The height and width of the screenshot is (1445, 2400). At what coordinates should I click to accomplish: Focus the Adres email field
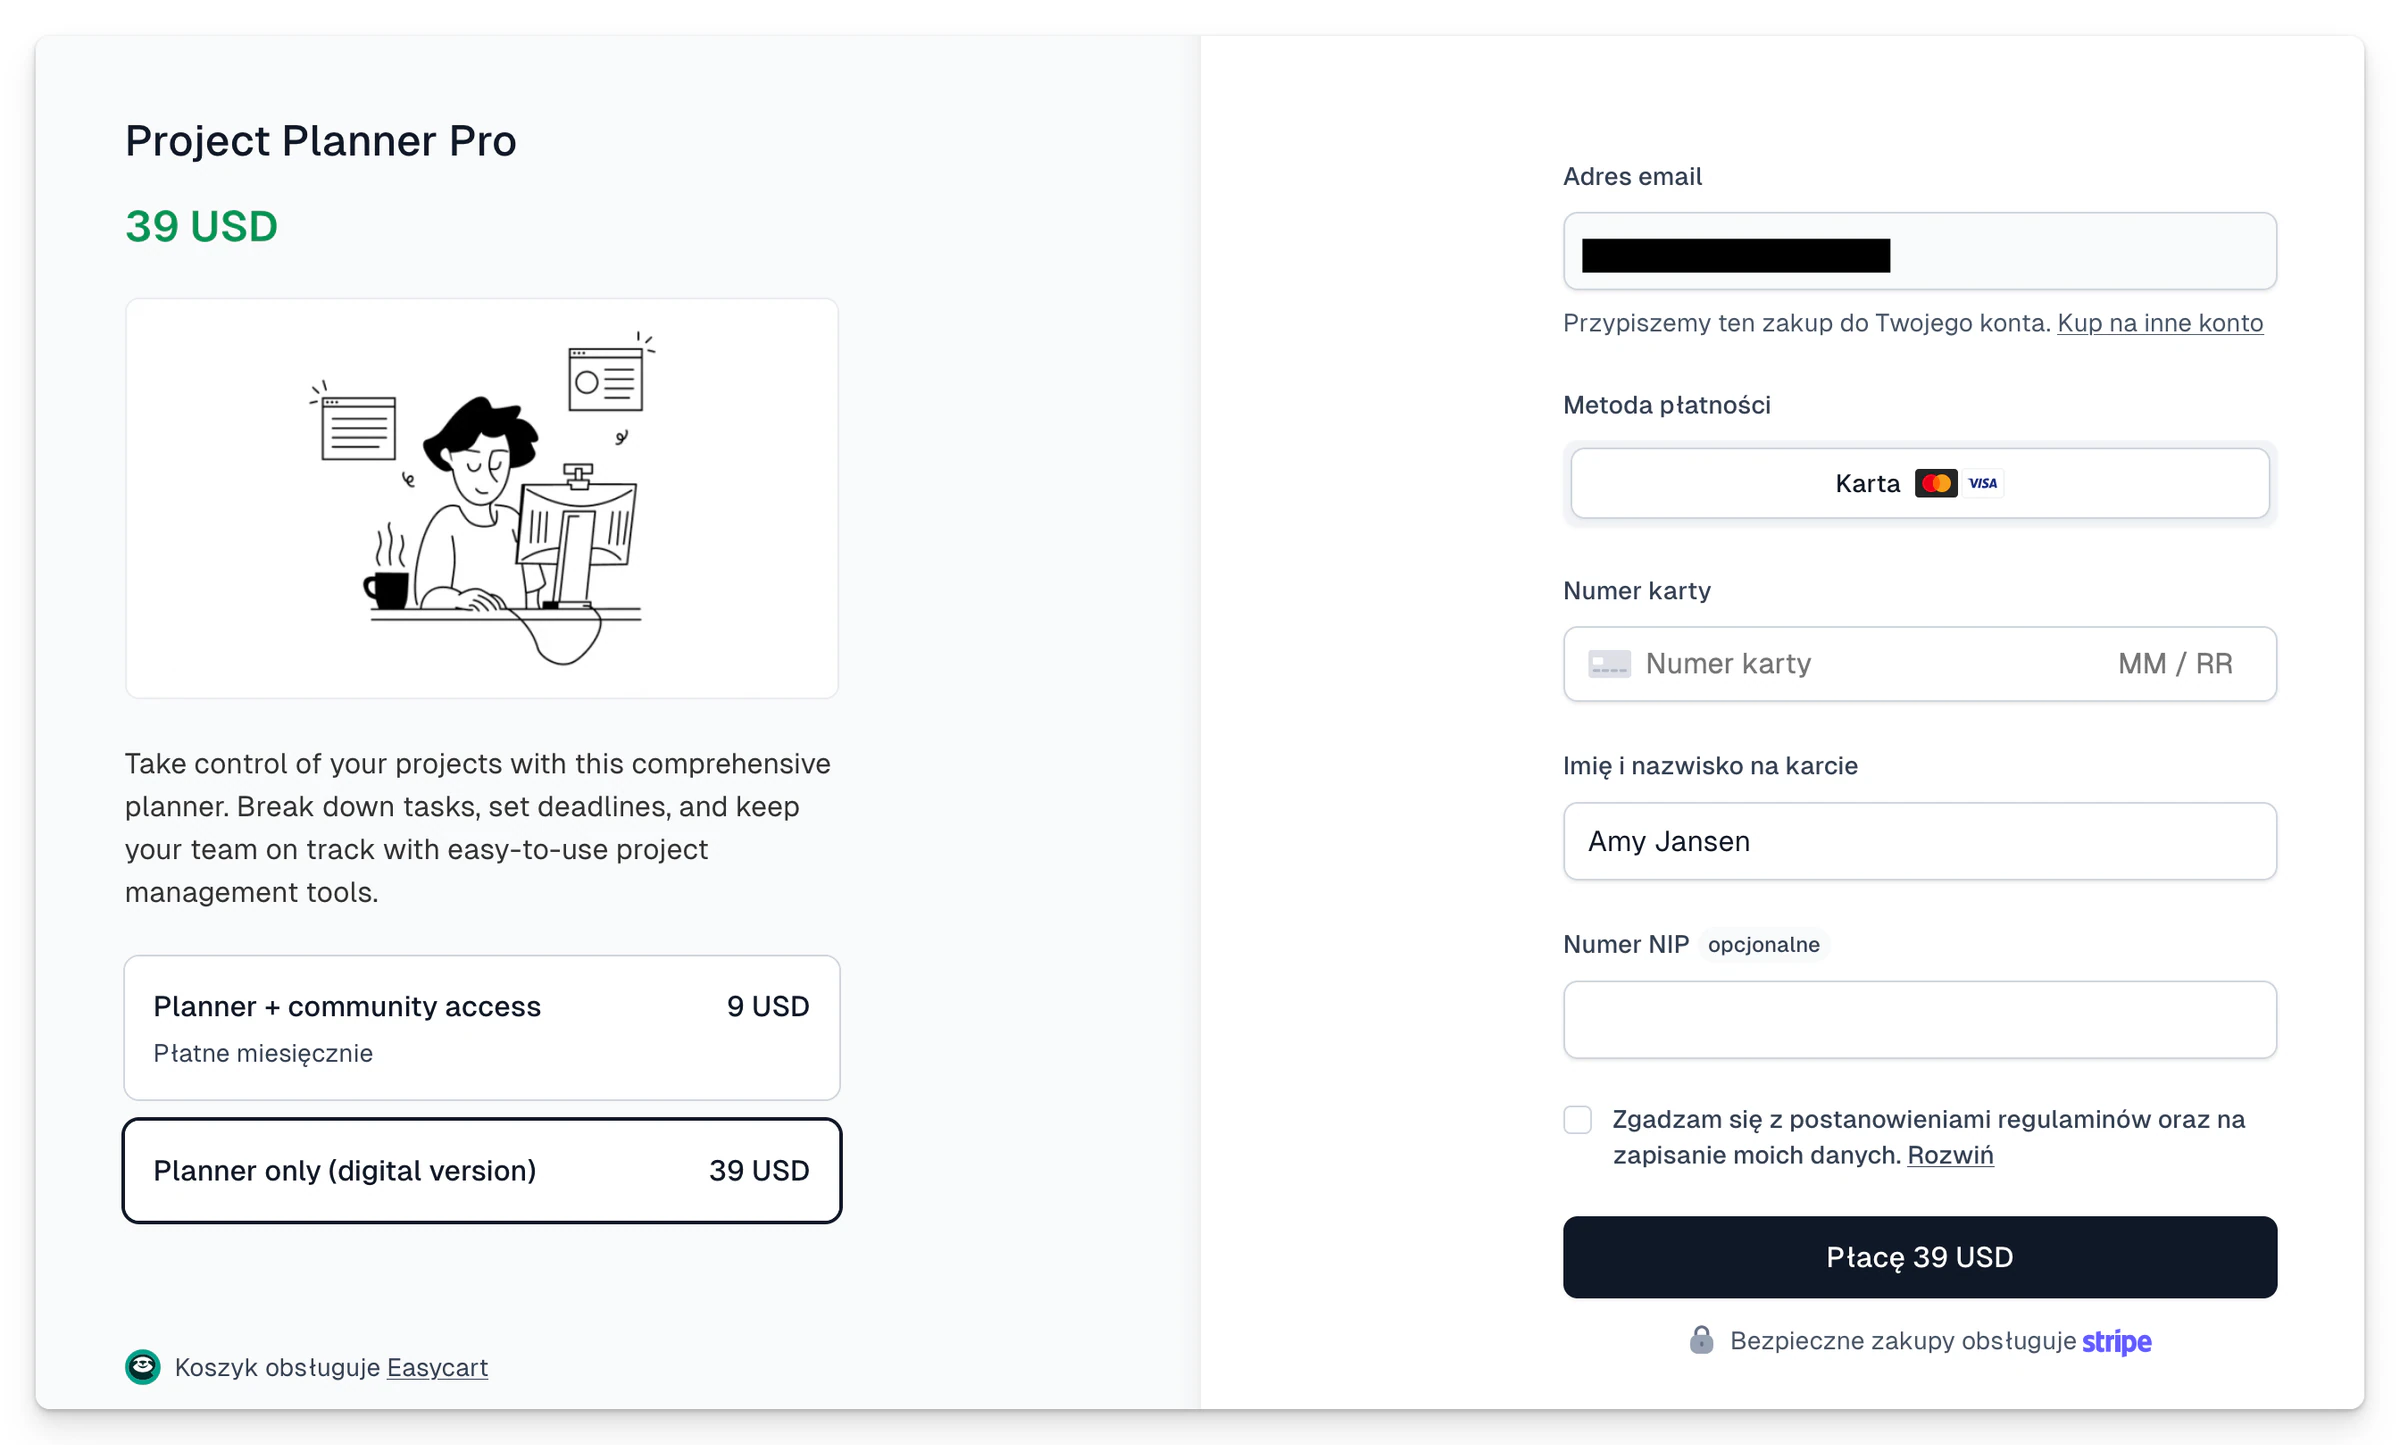pos(1920,251)
